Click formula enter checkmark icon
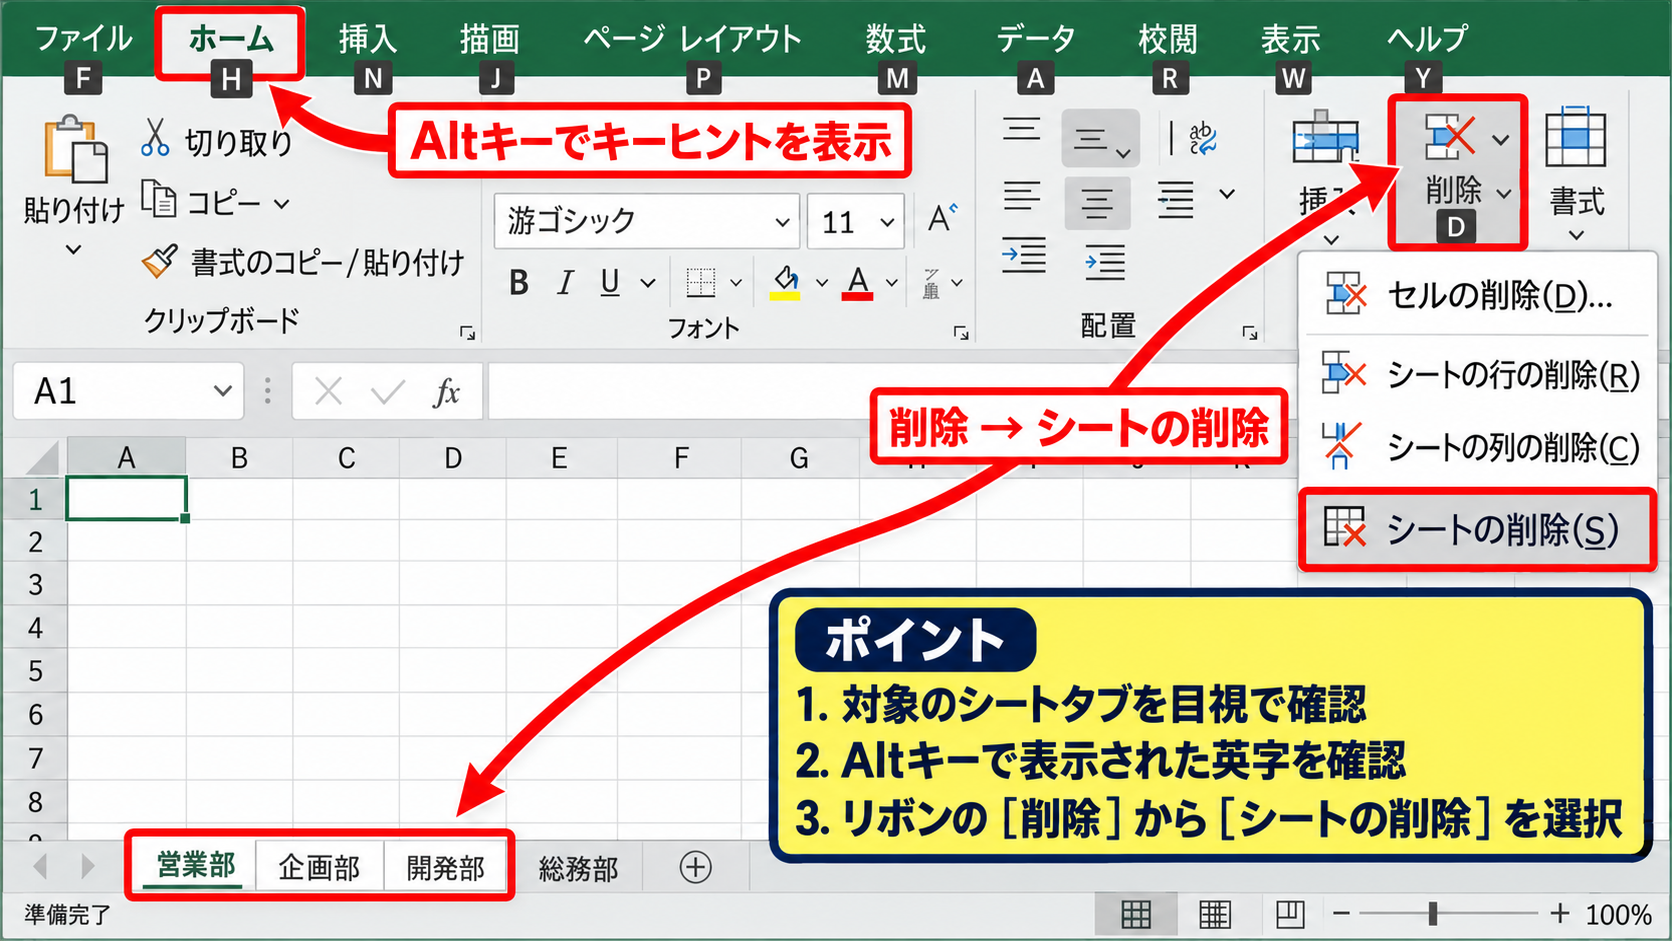The width and height of the screenshot is (1672, 941). click(387, 392)
